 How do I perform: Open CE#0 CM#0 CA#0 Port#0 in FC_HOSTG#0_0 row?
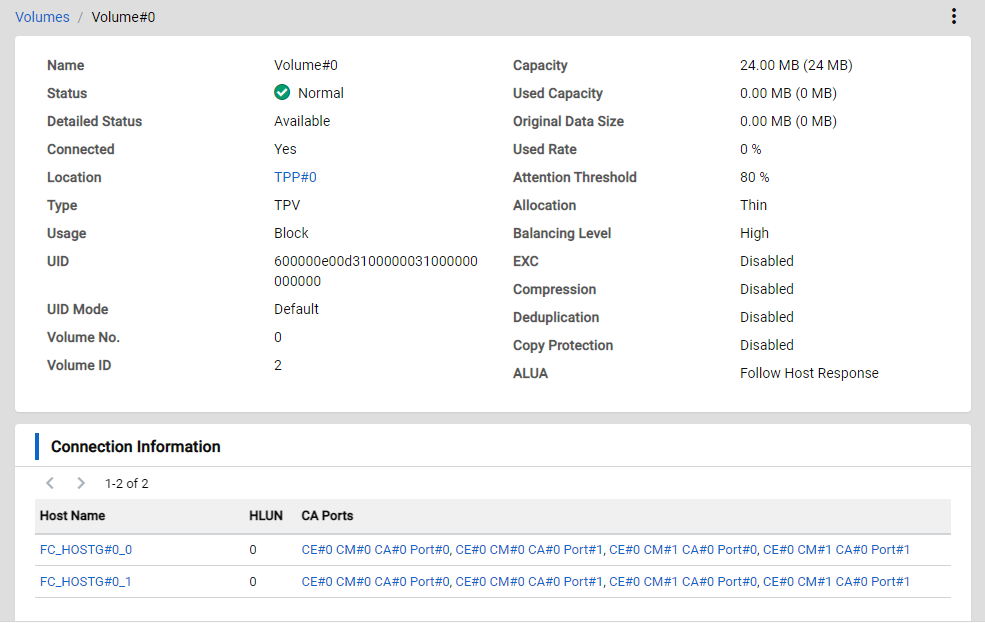(x=375, y=549)
